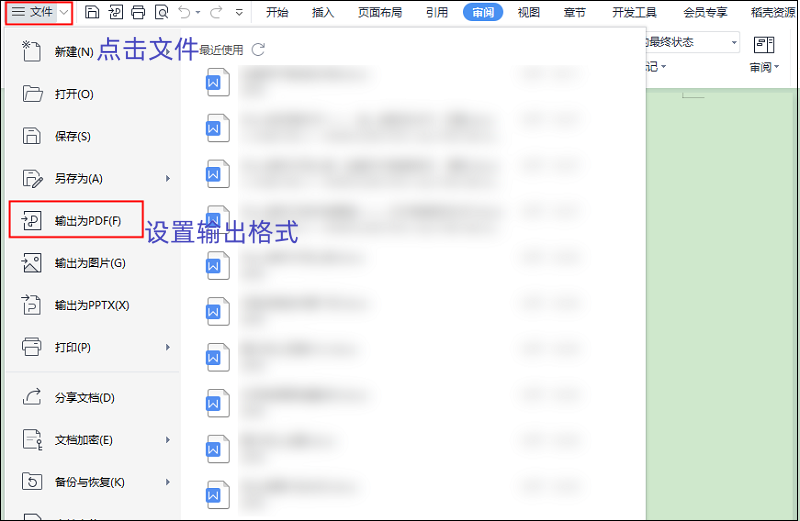Image resolution: width=800 pixels, height=521 pixels.
Task: Click the picture export icon beside 输出为图片(G)
Action: [31, 263]
